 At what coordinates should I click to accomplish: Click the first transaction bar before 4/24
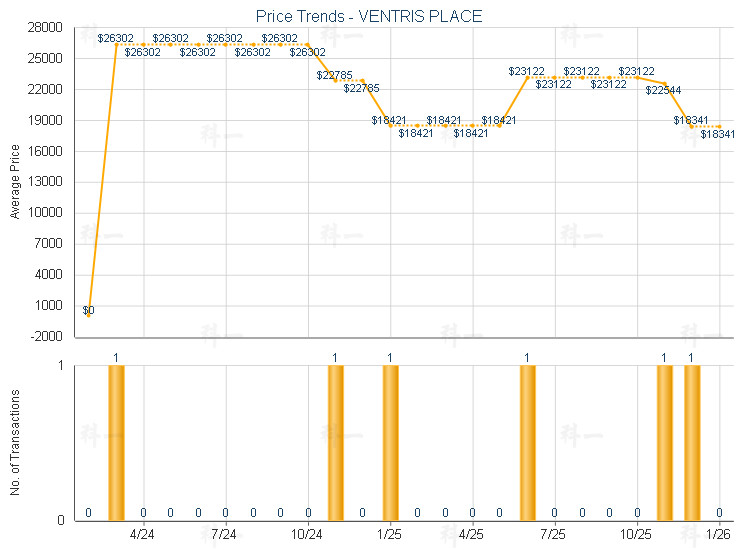[x=116, y=442]
